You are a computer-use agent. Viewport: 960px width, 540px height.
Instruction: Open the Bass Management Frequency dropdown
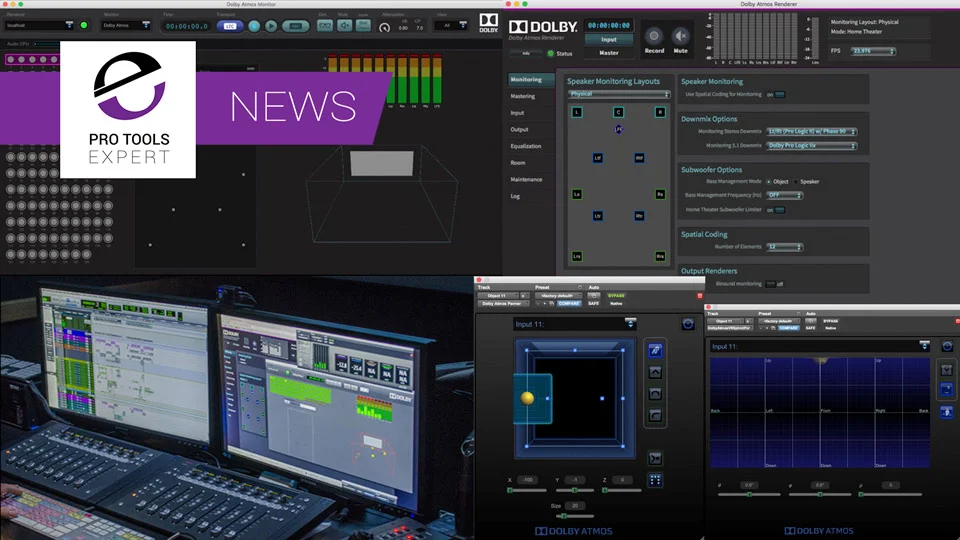pos(784,195)
